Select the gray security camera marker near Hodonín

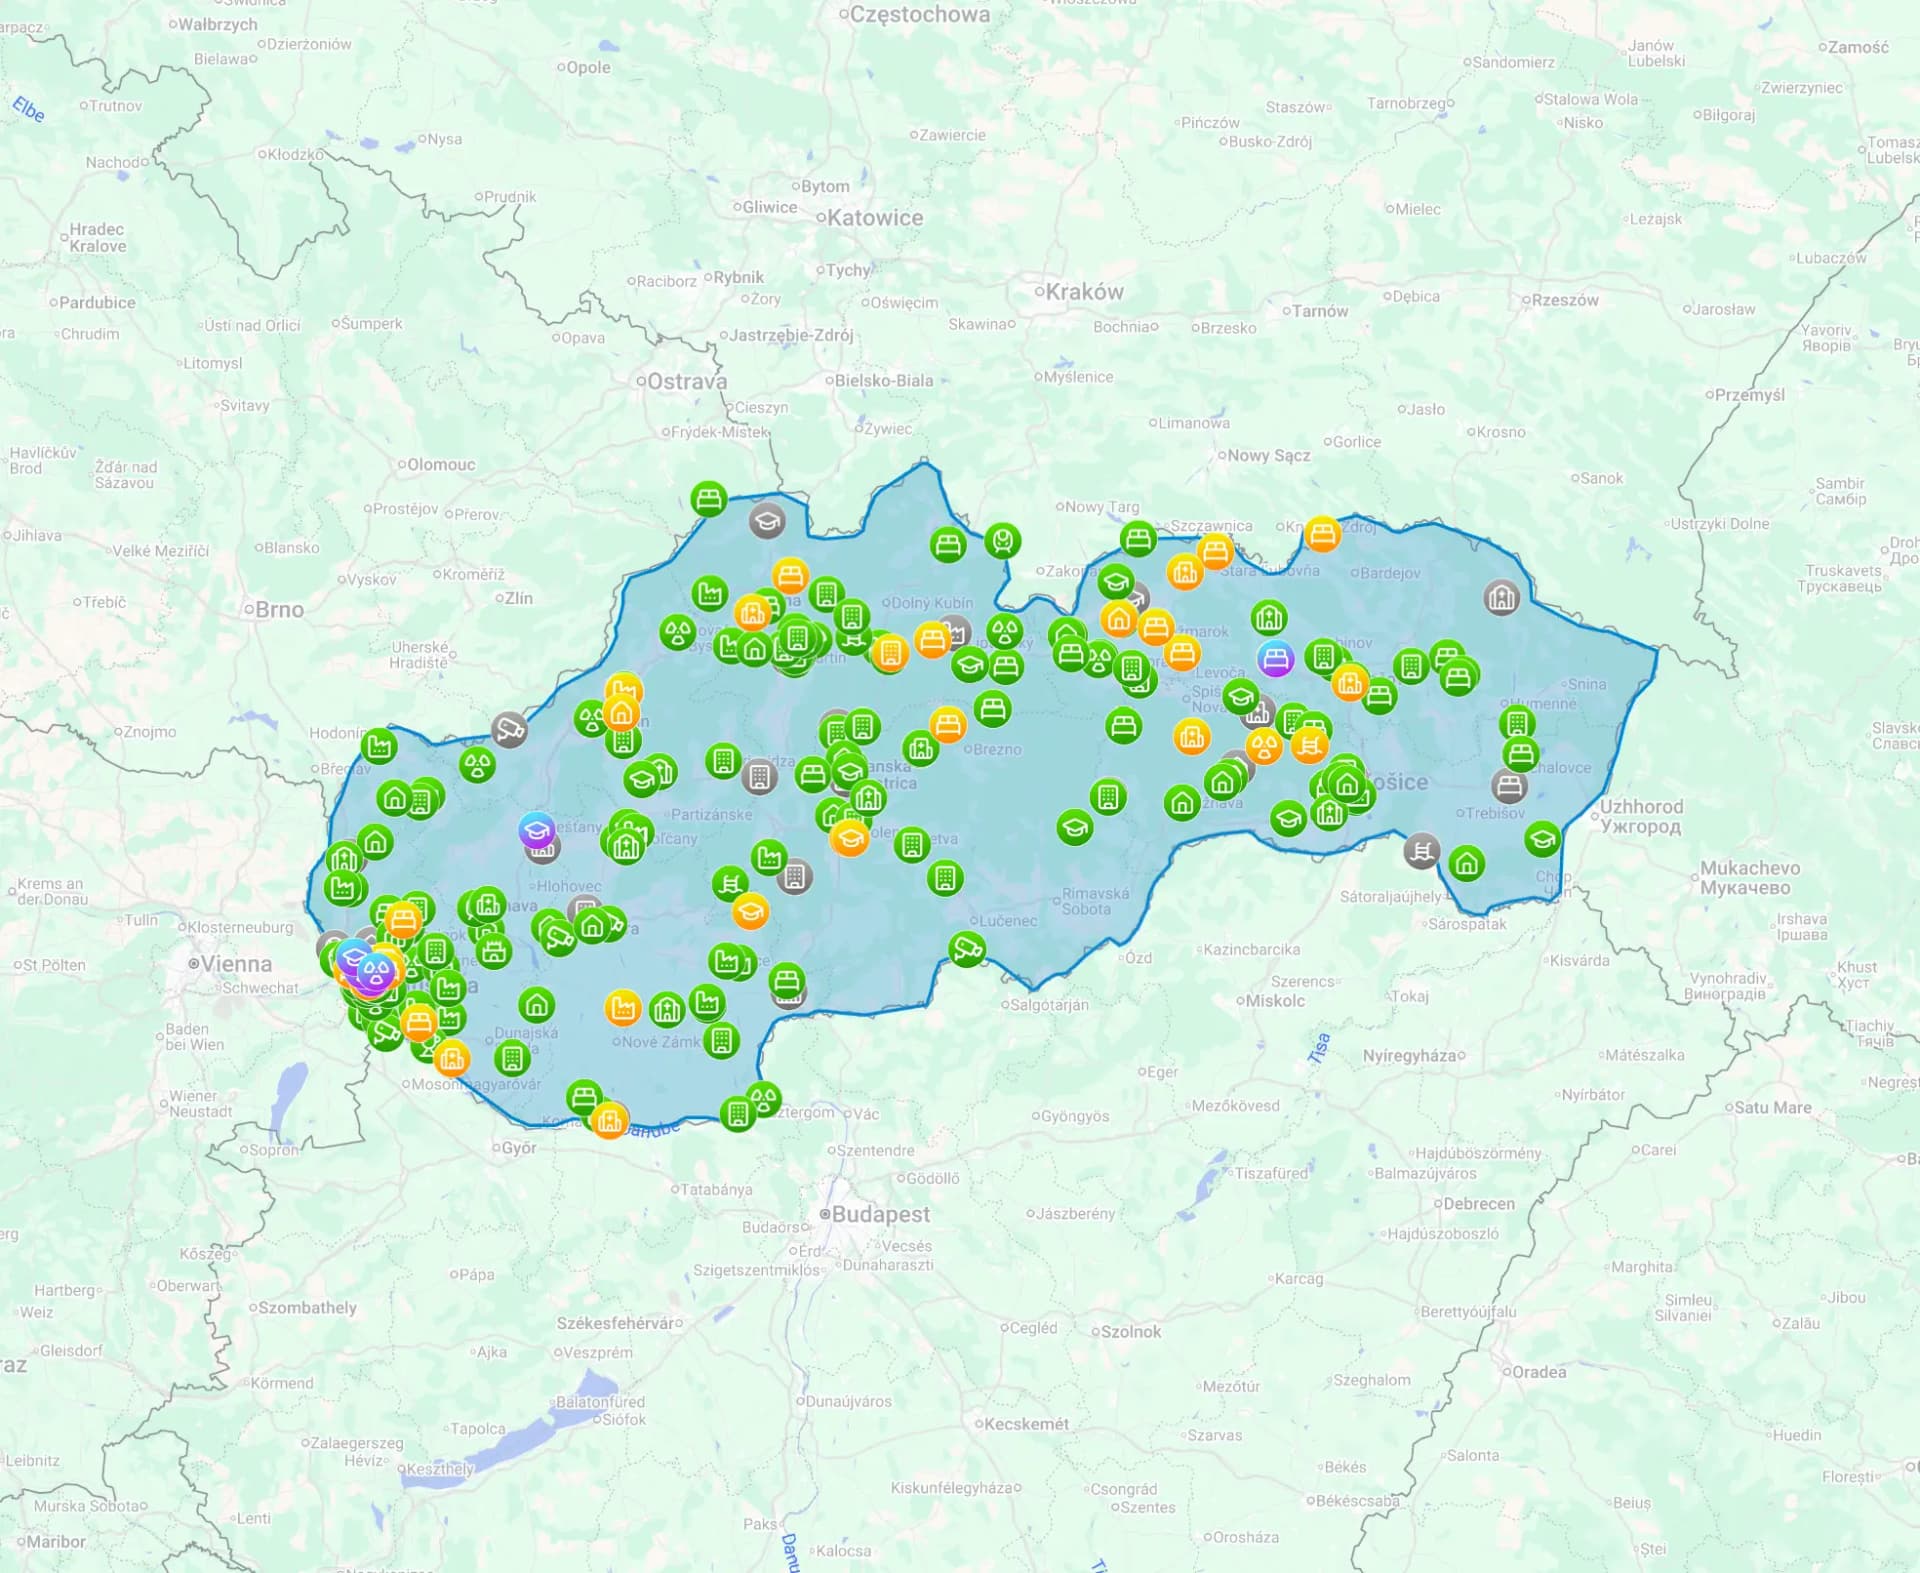(509, 730)
